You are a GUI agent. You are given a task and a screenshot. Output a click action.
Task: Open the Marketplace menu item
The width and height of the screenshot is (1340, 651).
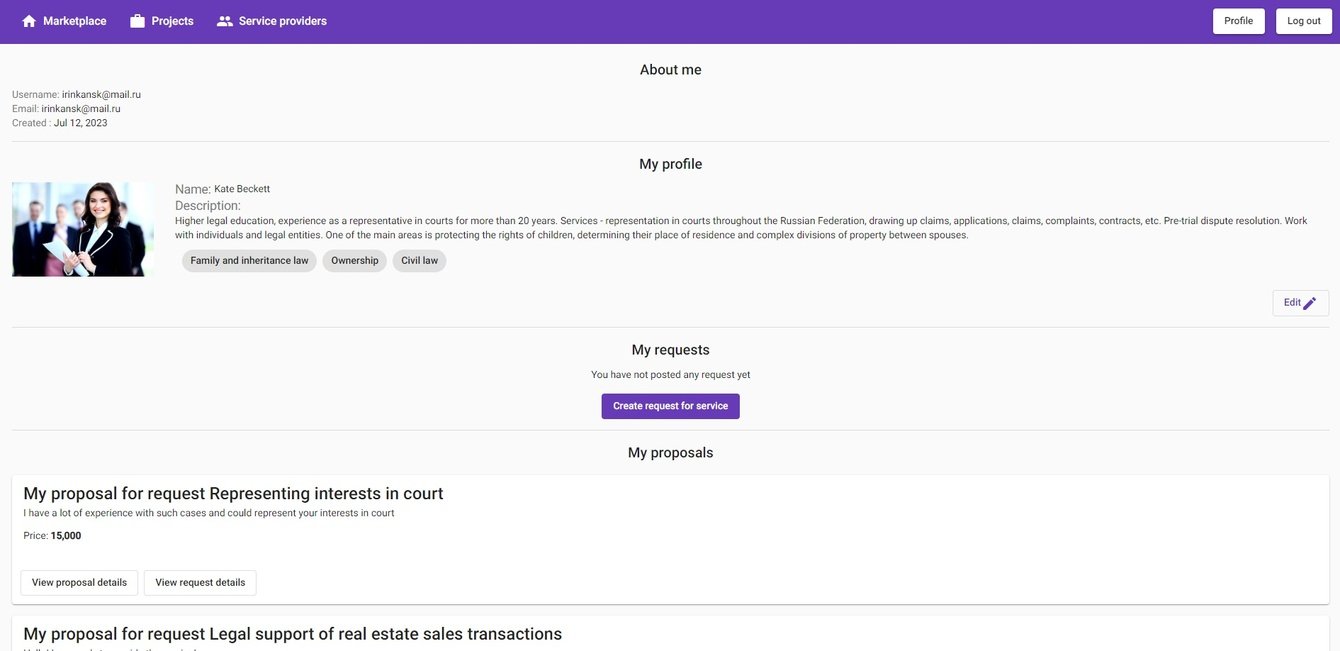74,21
